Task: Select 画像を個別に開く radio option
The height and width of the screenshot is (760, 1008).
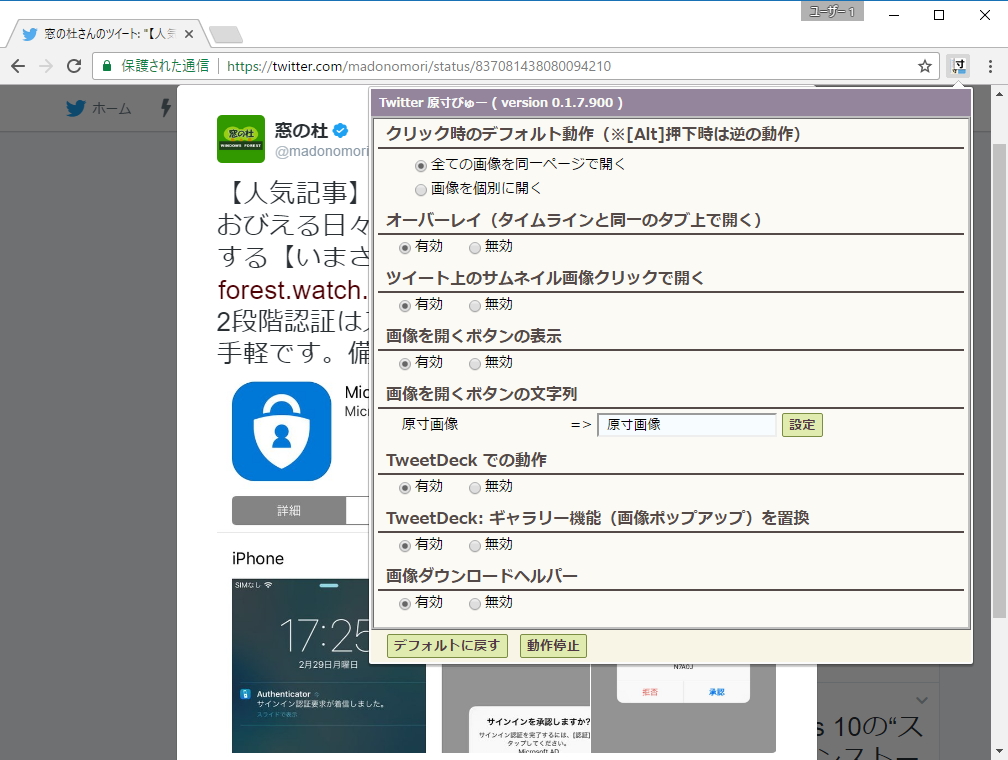Action: pos(420,187)
